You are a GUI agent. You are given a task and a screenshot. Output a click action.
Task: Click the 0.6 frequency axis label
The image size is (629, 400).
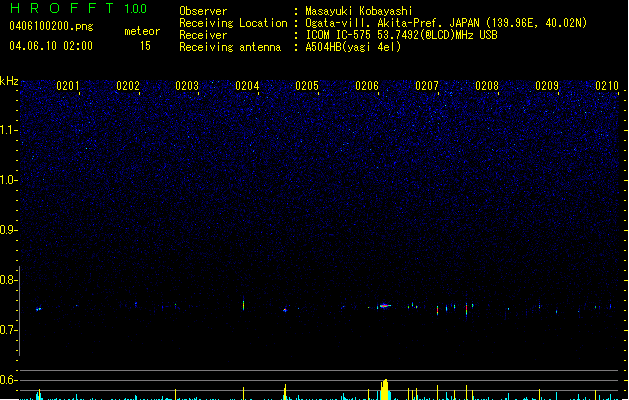coord(9,380)
